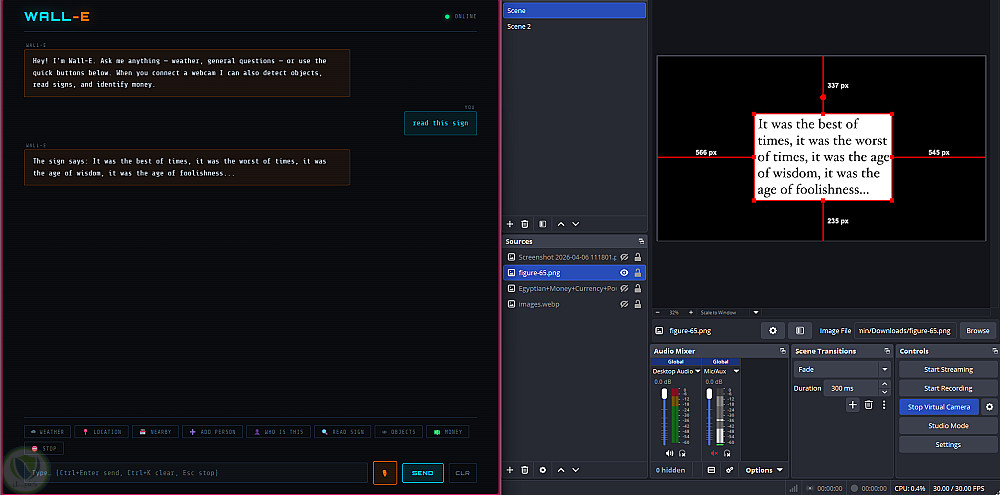Move the selected scene down

(x=576, y=224)
